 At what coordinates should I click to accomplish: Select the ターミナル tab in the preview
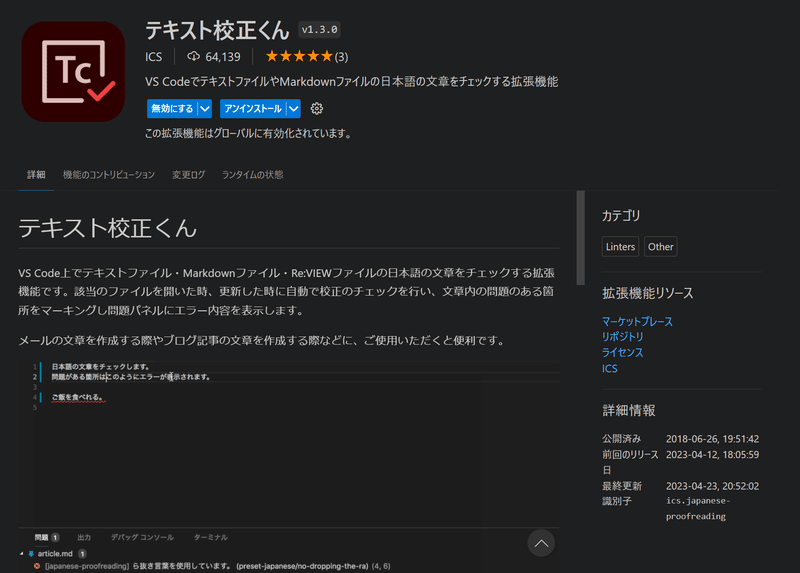pos(211,537)
